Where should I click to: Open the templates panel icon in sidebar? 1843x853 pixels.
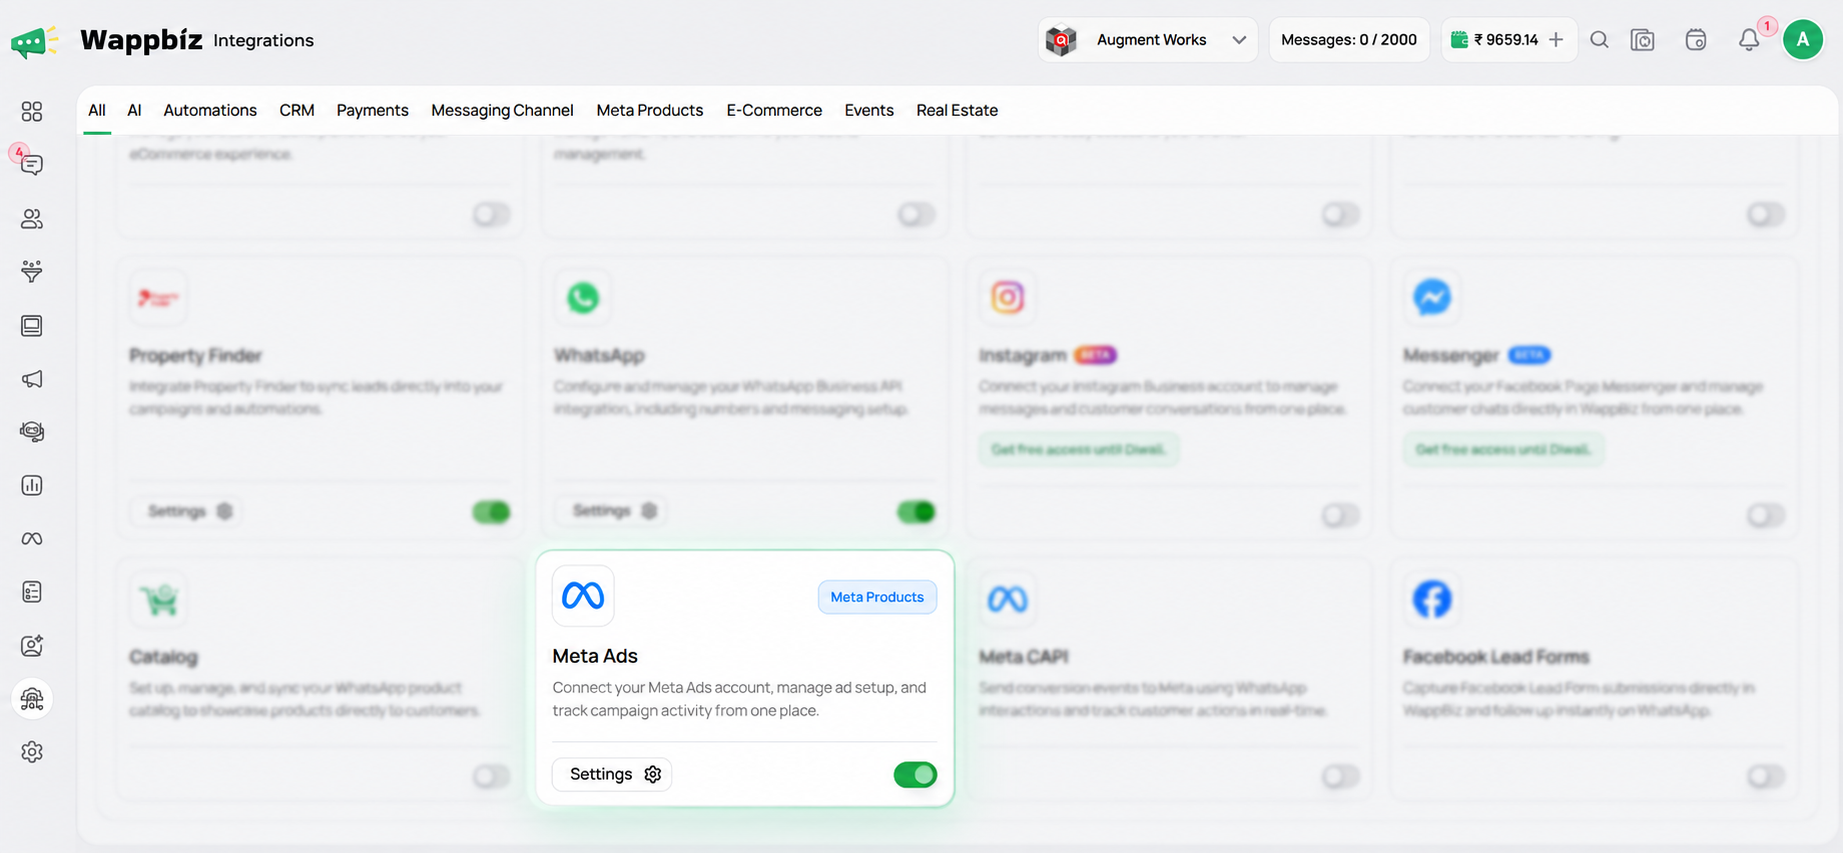(32, 325)
